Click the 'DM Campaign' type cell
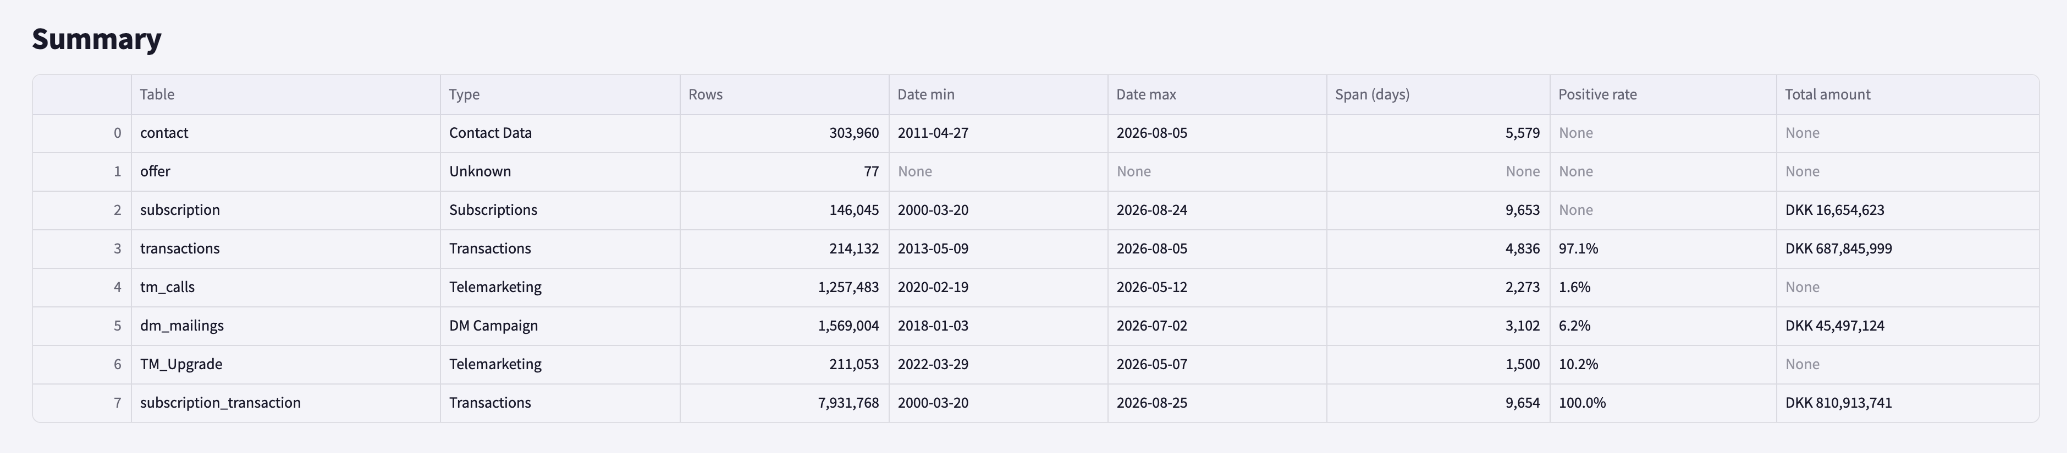The image size is (2067, 453). (x=560, y=325)
